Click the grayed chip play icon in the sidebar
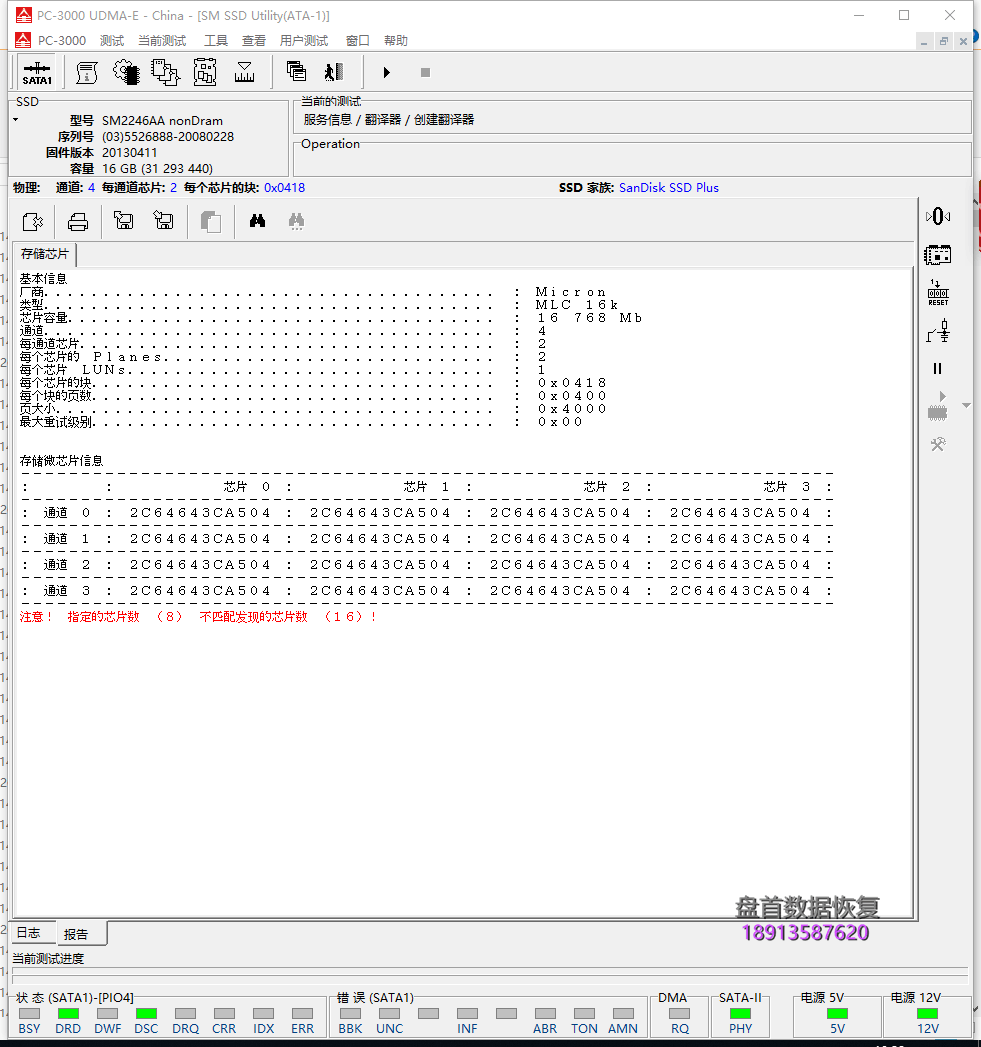 click(x=938, y=407)
